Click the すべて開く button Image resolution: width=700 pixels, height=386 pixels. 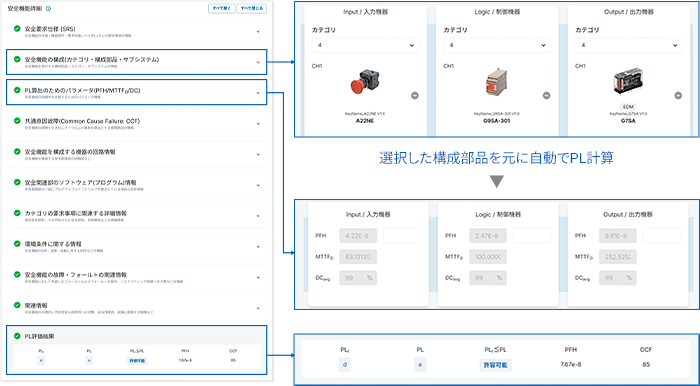pos(221,8)
